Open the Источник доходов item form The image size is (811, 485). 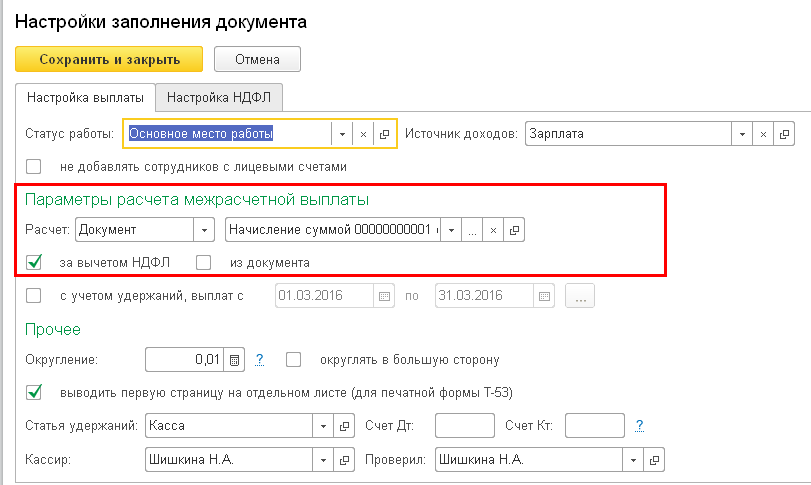click(x=785, y=134)
